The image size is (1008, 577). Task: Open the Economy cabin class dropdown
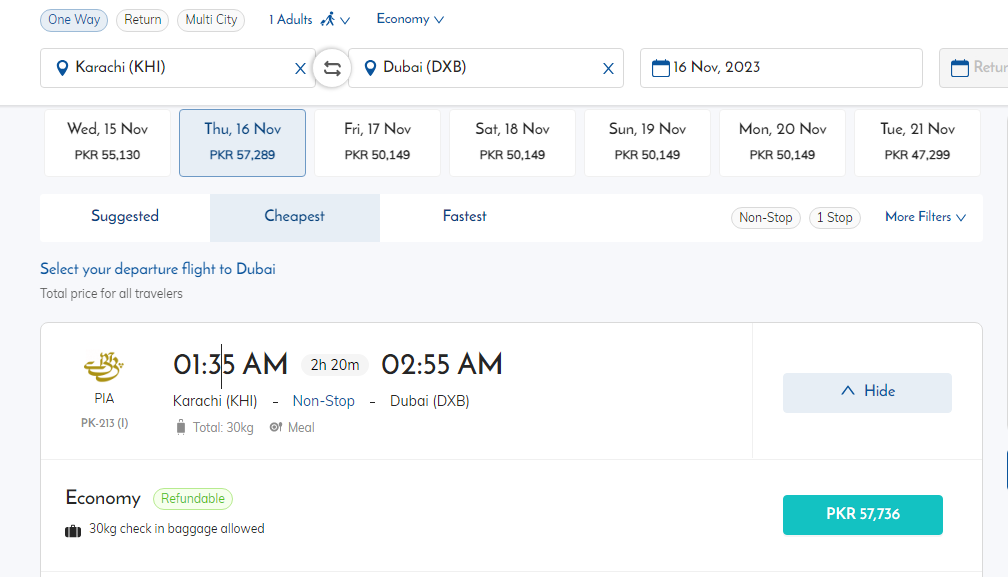(410, 19)
